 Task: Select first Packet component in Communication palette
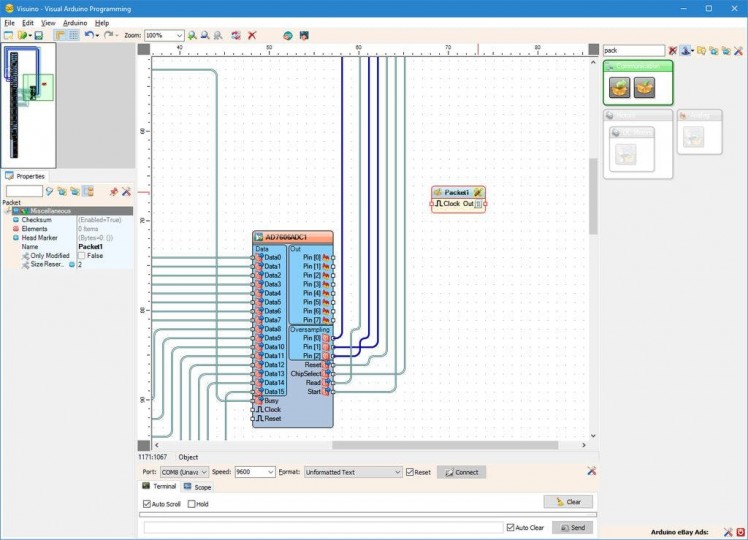pos(620,88)
